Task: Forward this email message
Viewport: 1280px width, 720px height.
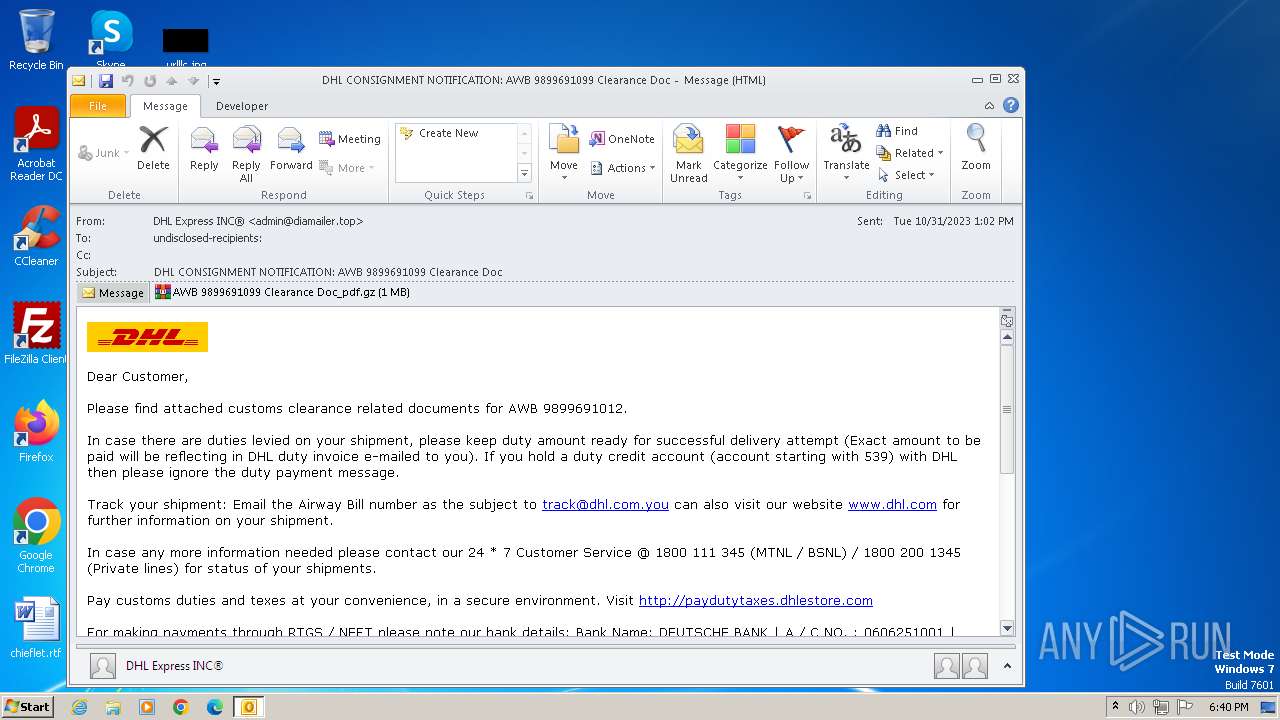Action: pos(291,150)
